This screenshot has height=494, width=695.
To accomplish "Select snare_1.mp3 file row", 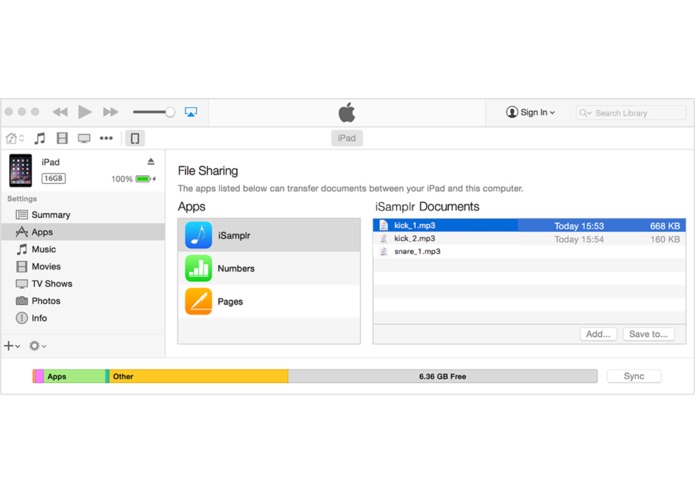I will coord(529,252).
